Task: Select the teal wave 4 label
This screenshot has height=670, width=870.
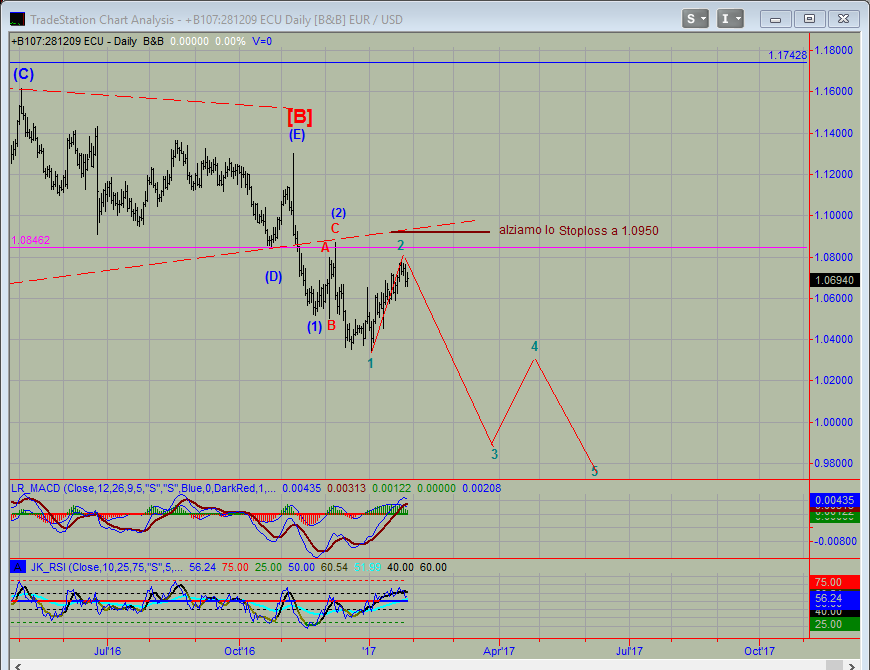Action: click(534, 347)
